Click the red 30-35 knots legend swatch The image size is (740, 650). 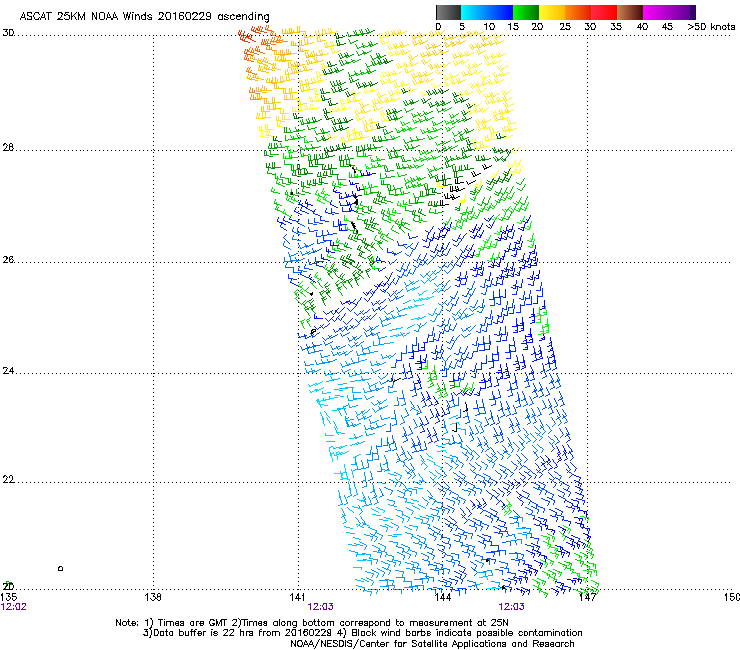[x=604, y=12]
